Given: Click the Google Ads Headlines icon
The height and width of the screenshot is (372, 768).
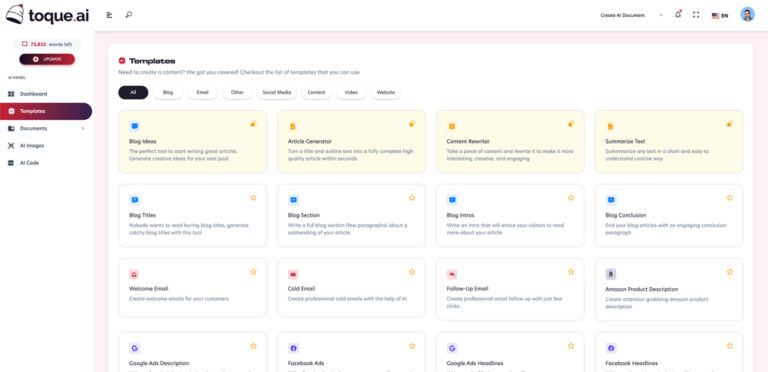Looking at the screenshot, I should (452, 349).
